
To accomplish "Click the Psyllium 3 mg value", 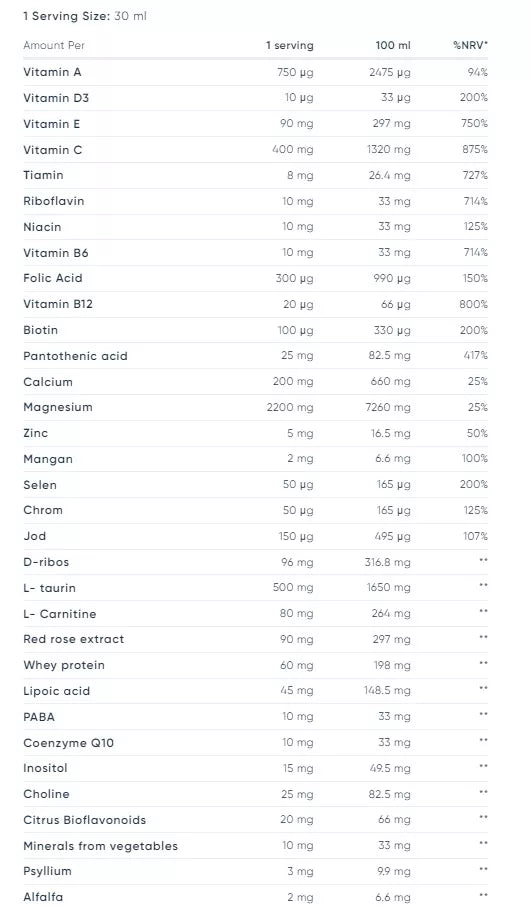I will pos(300,871).
